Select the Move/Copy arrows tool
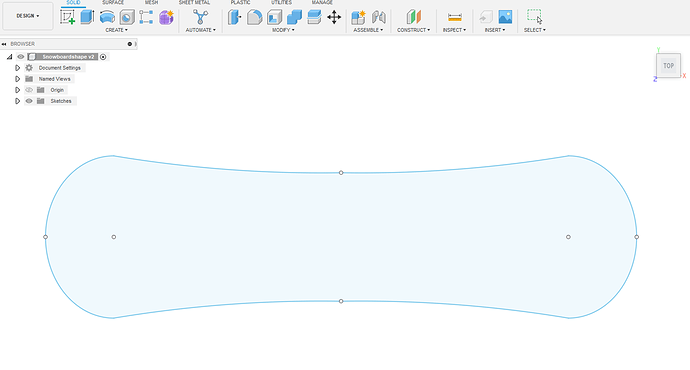Screen dimensions: 690x370 point(334,17)
